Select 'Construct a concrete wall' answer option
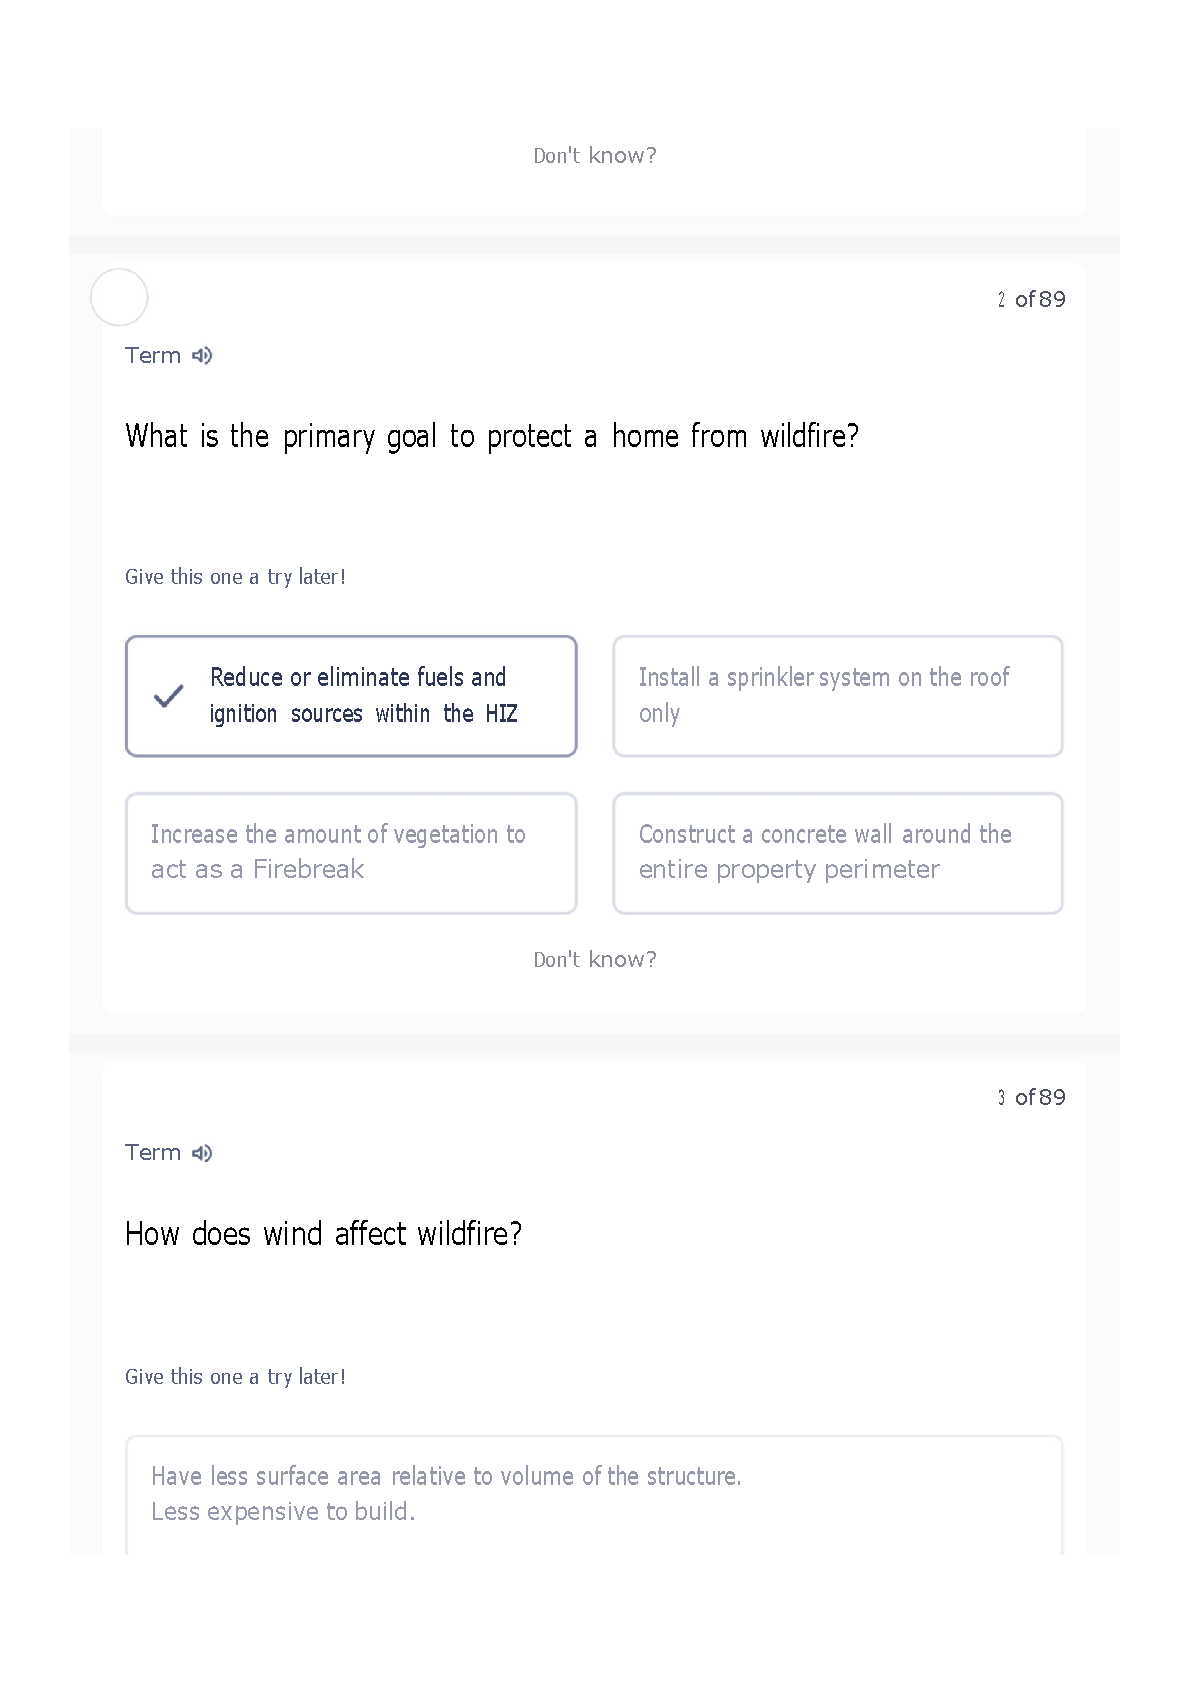1190x1684 pixels. [838, 853]
